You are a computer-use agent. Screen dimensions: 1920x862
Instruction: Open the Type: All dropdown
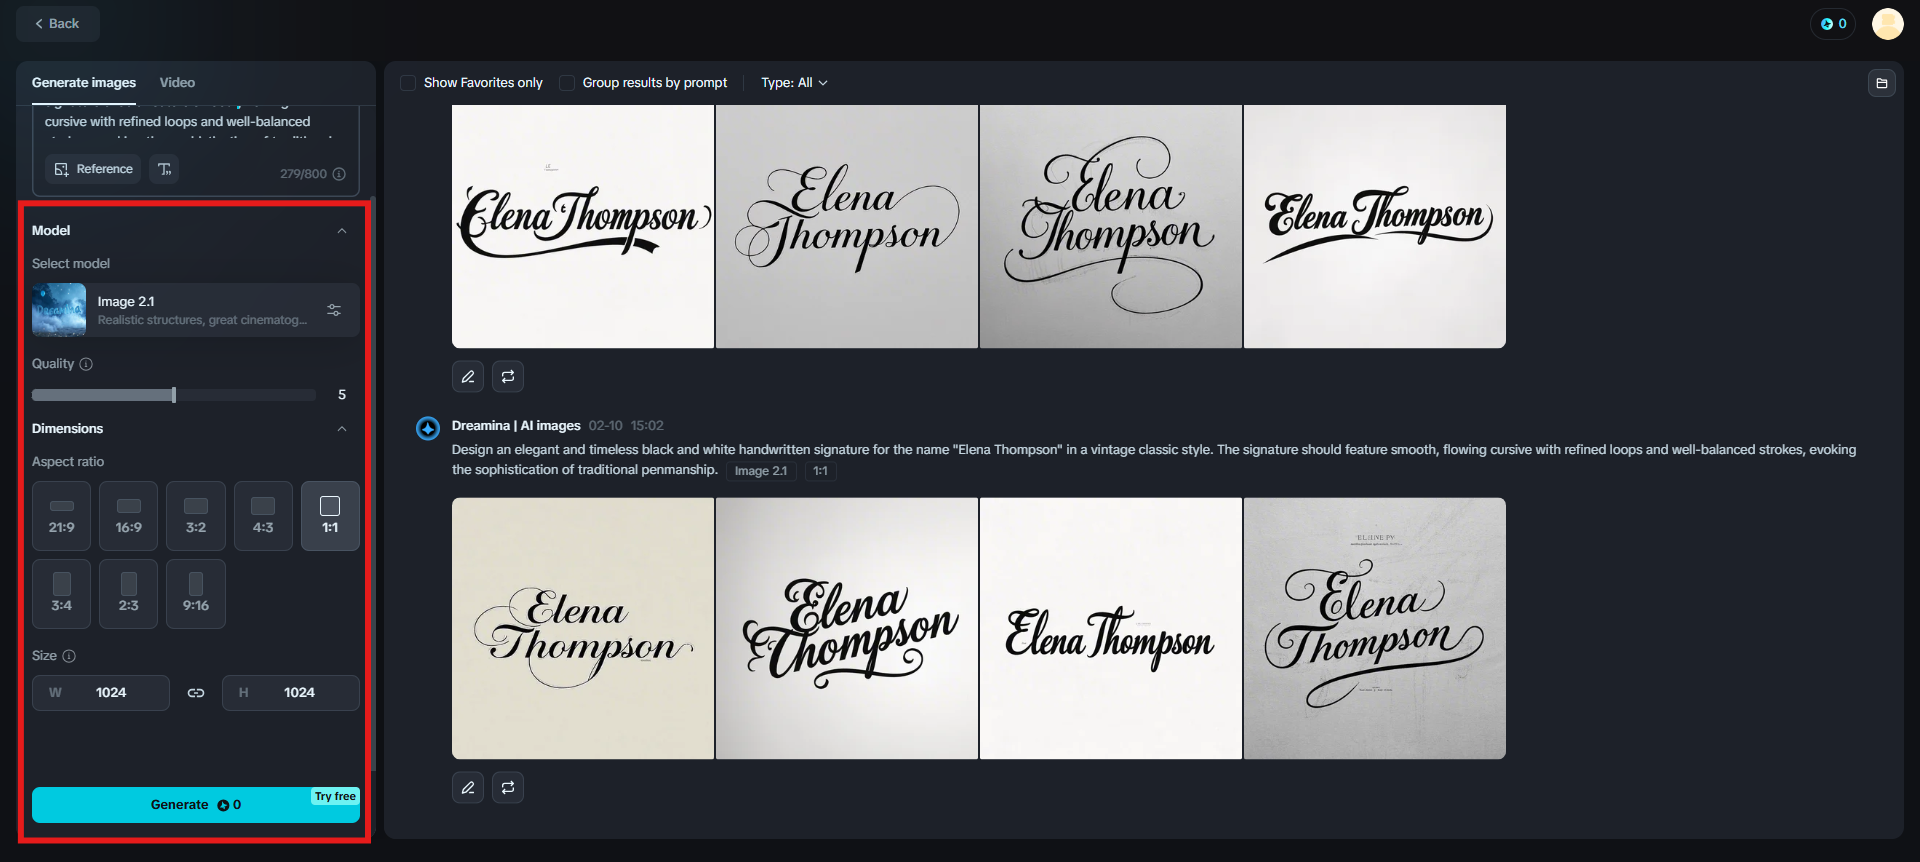click(794, 83)
